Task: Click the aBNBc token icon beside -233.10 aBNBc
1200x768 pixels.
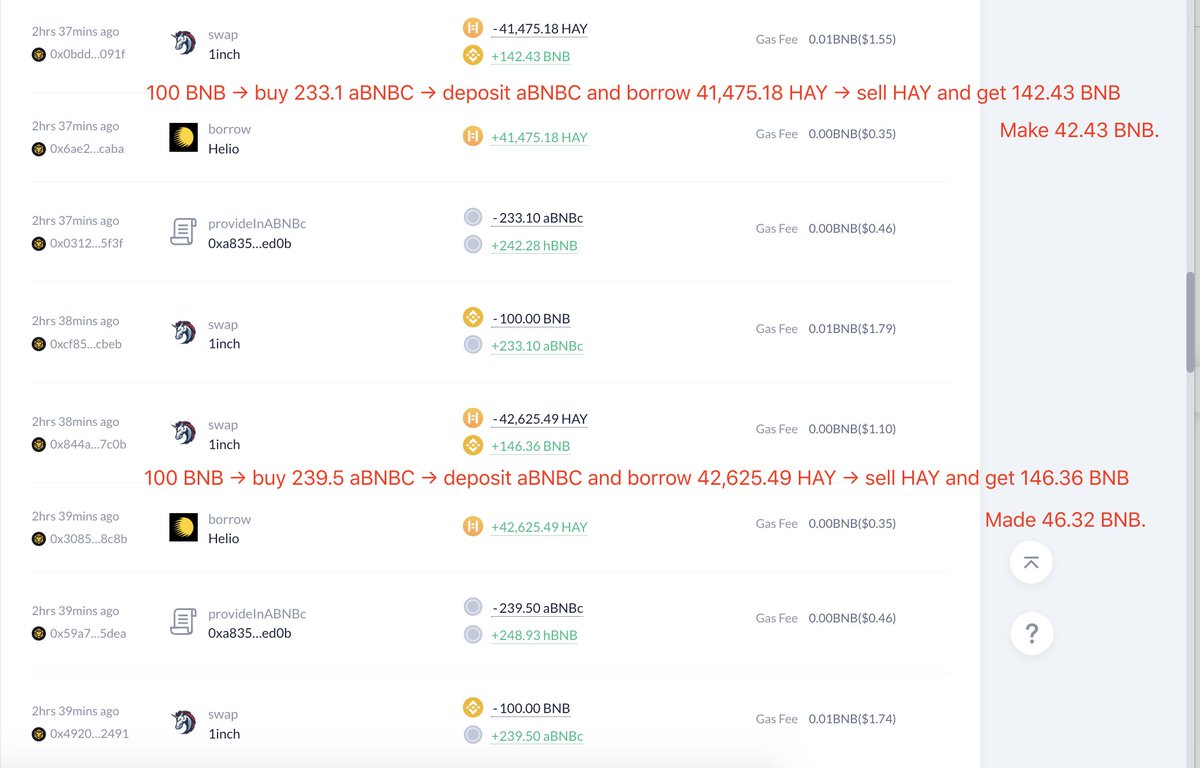Action: tap(473, 217)
